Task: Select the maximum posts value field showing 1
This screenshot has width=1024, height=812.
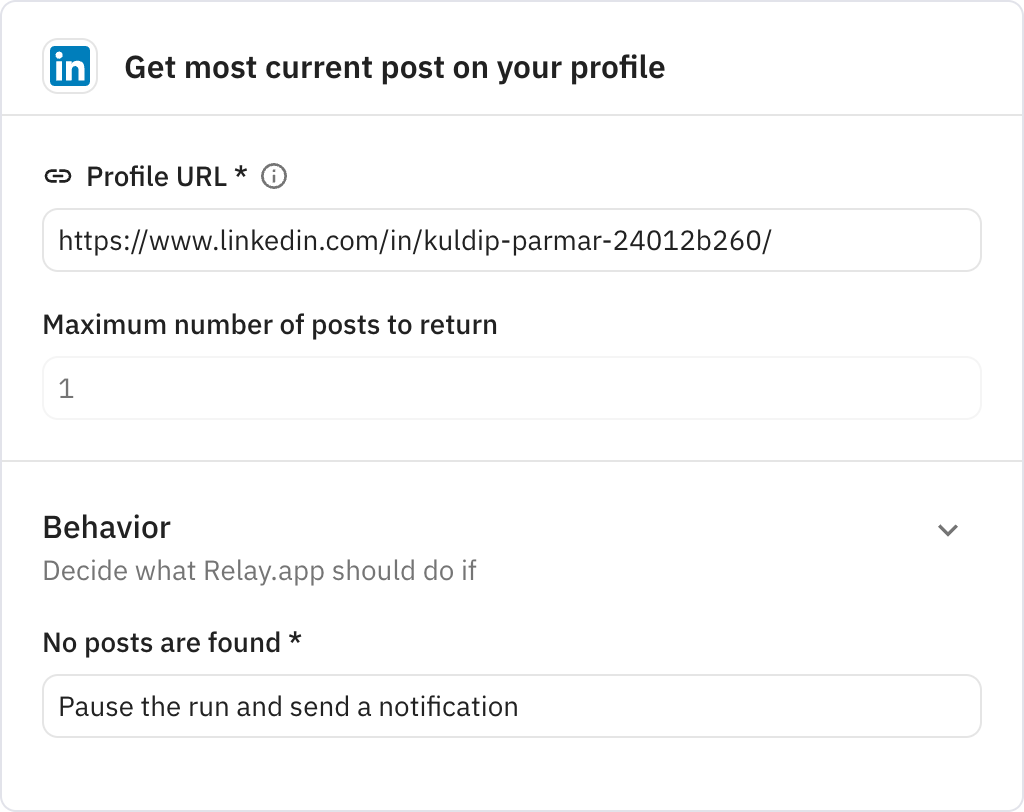Action: point(512,388)
